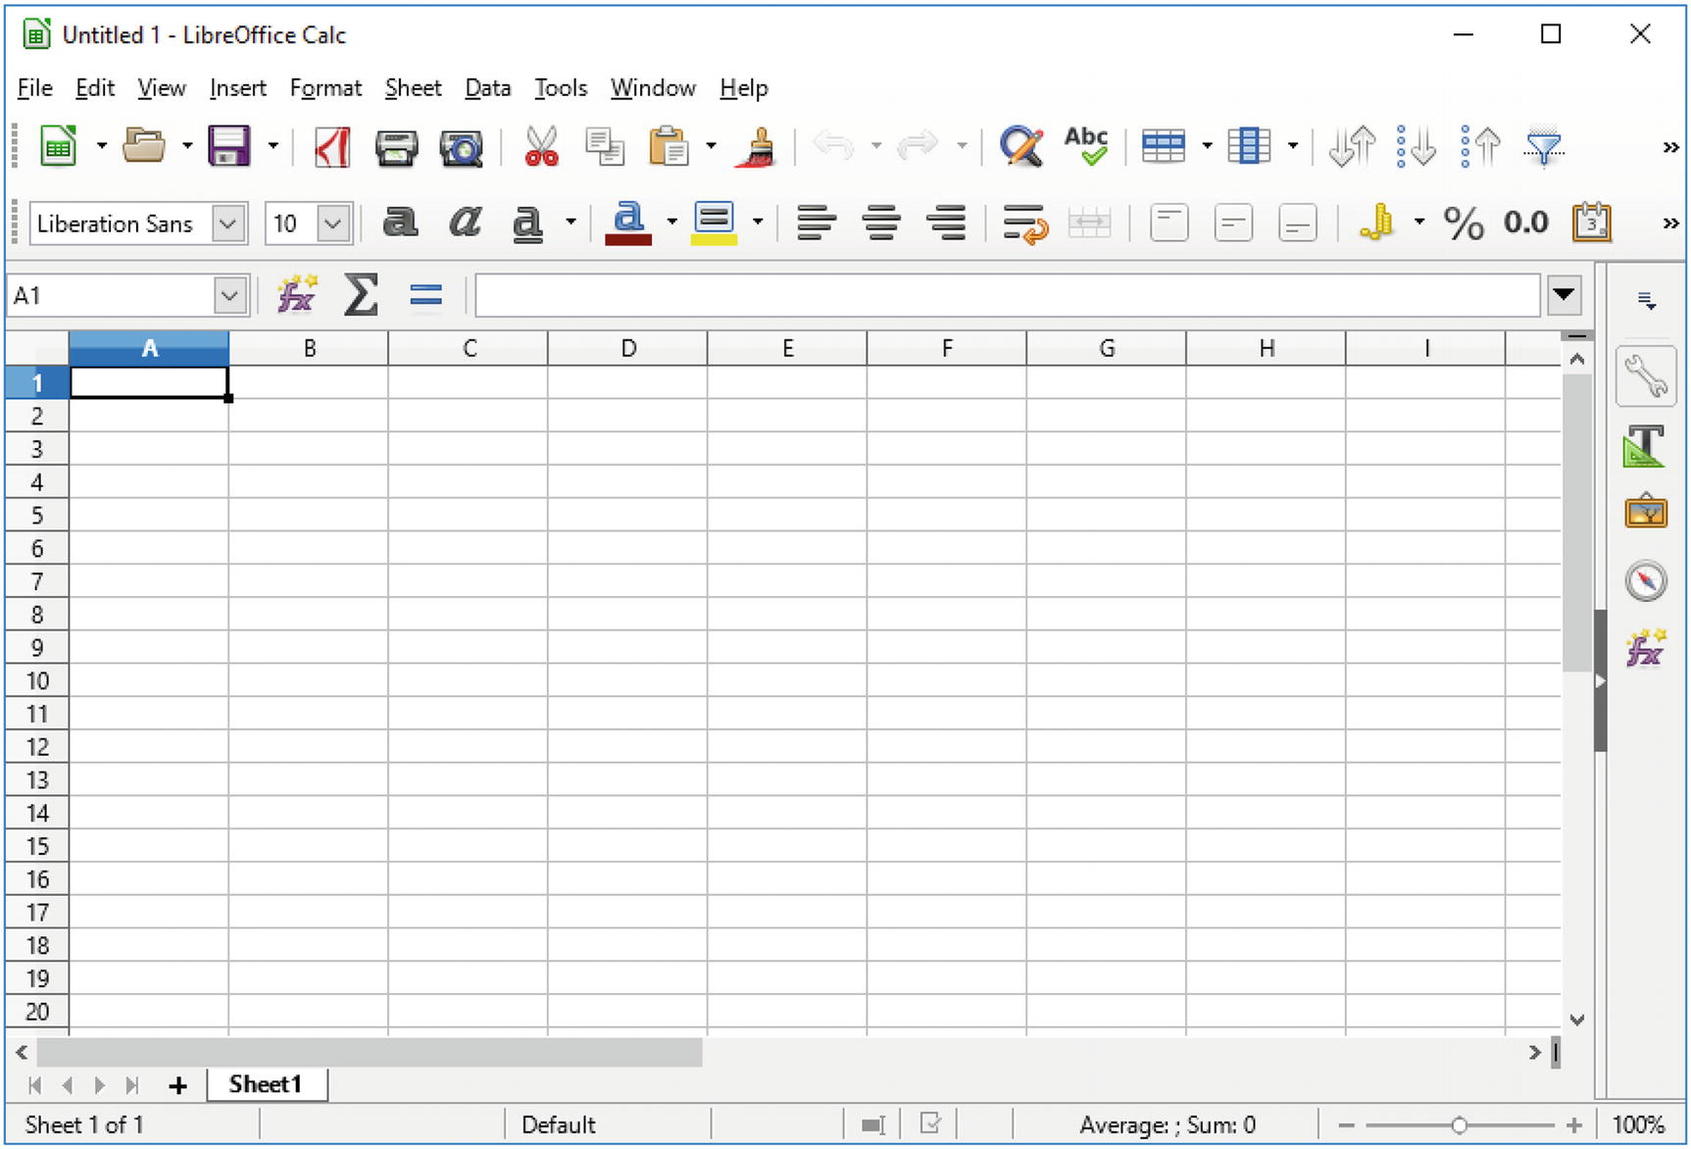Toggle Align Right
Screen dimensions: 1691x1149
tap(946, 222)
